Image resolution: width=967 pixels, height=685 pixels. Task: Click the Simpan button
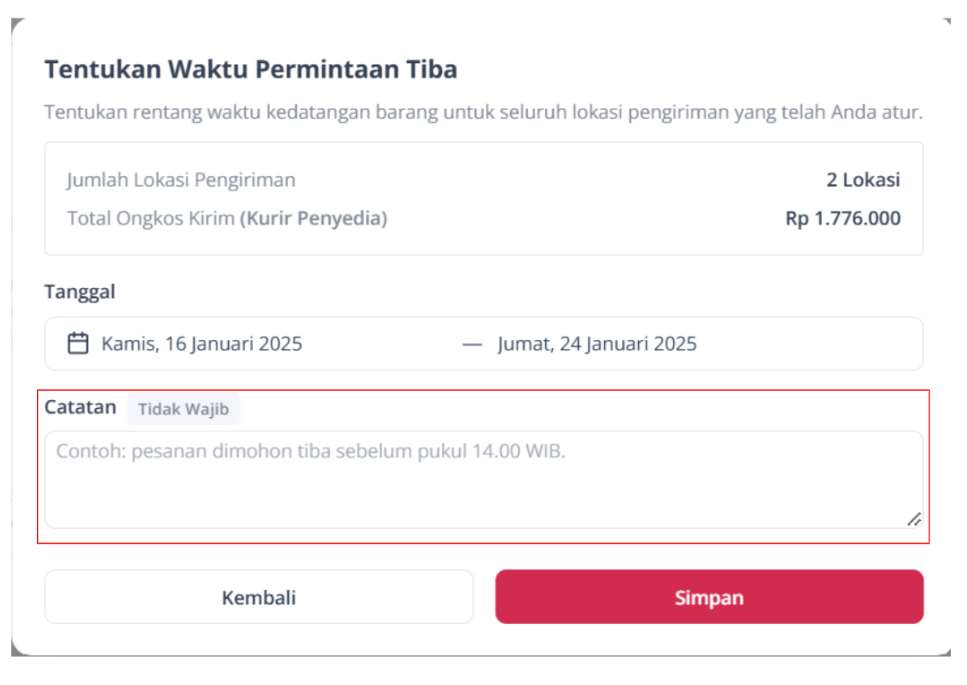pyautogui.click(x=709, y=597)
